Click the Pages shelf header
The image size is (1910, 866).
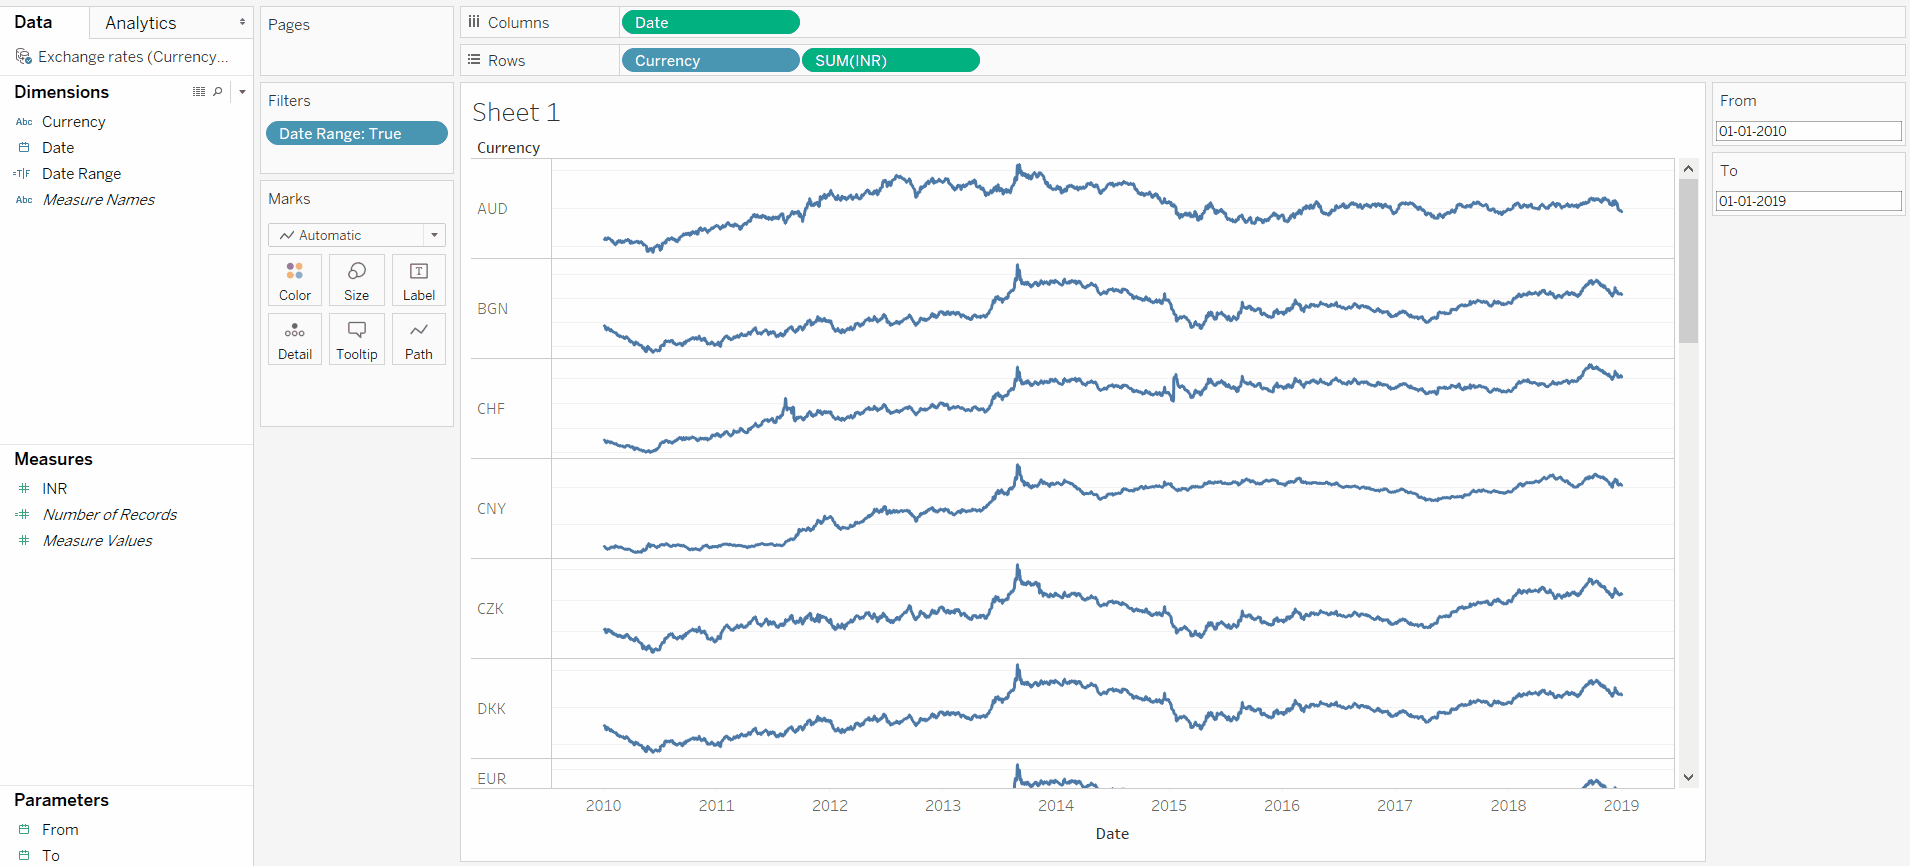289,25
